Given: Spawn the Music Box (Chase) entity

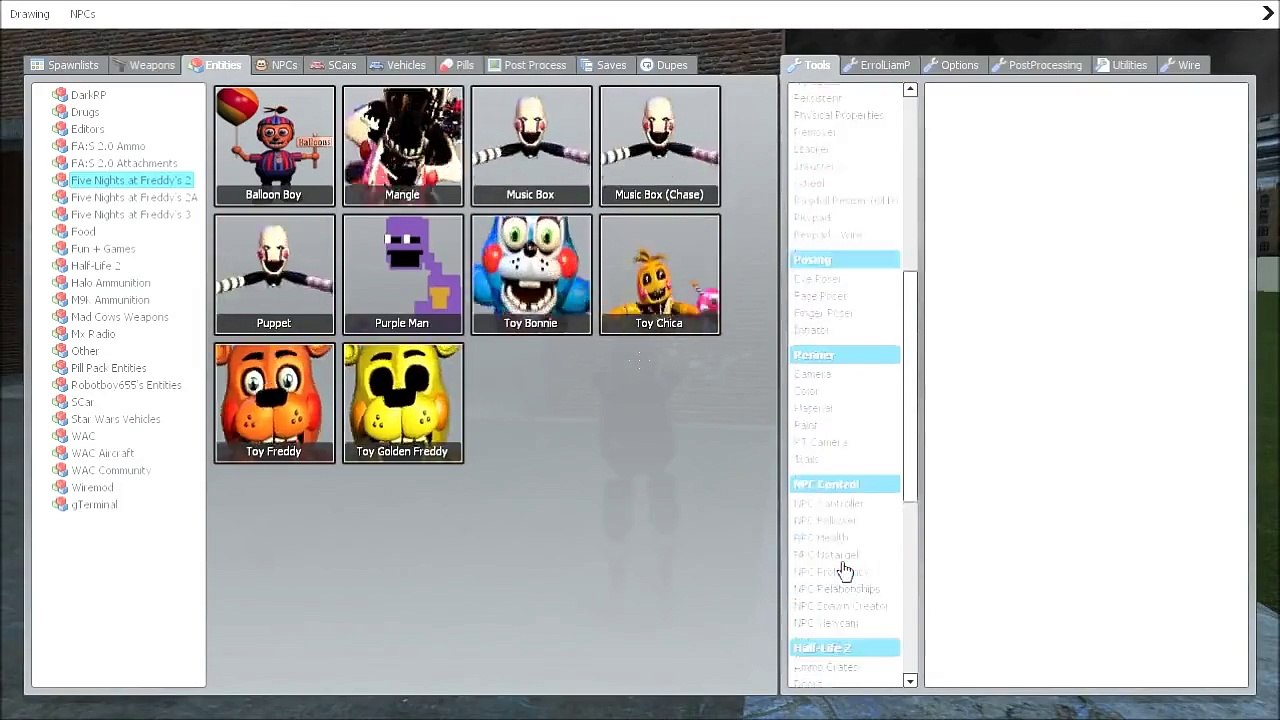Looking at the screenshot, I should coord(660,146).
